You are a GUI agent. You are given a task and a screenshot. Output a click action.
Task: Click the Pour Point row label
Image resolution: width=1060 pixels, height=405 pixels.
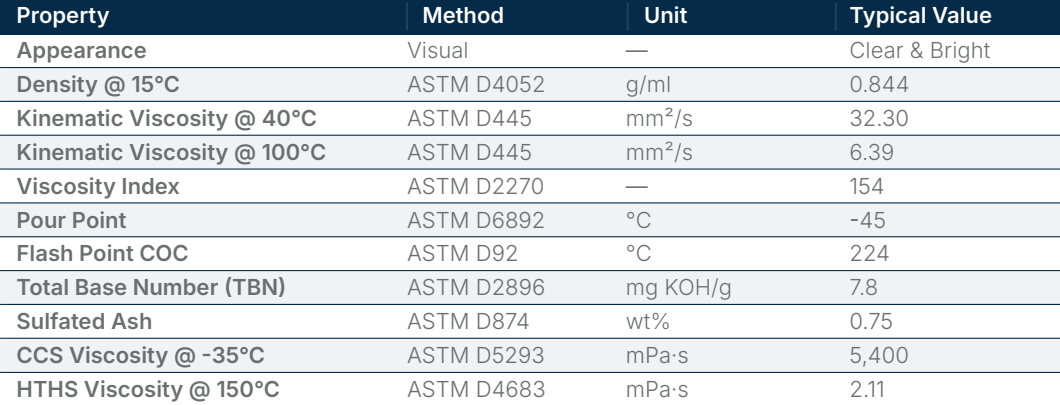coord(72,220)
